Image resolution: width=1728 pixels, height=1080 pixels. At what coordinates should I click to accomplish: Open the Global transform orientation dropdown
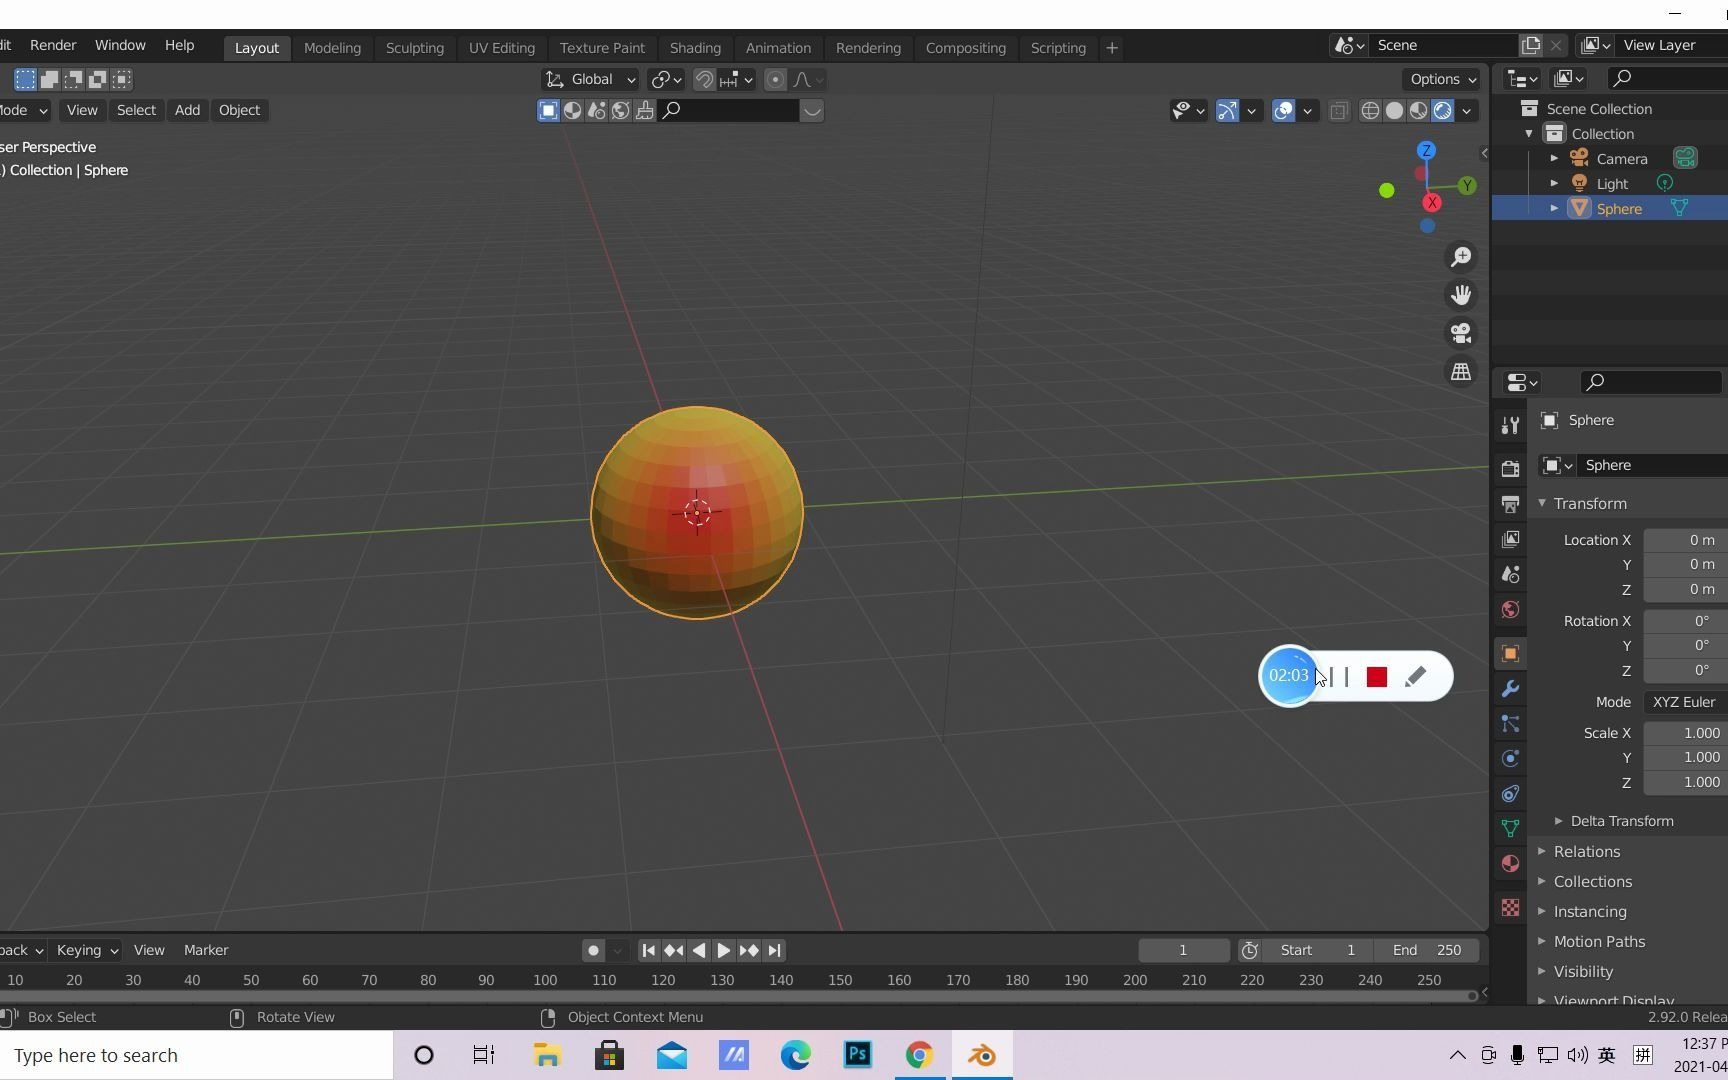pos(590,79)
